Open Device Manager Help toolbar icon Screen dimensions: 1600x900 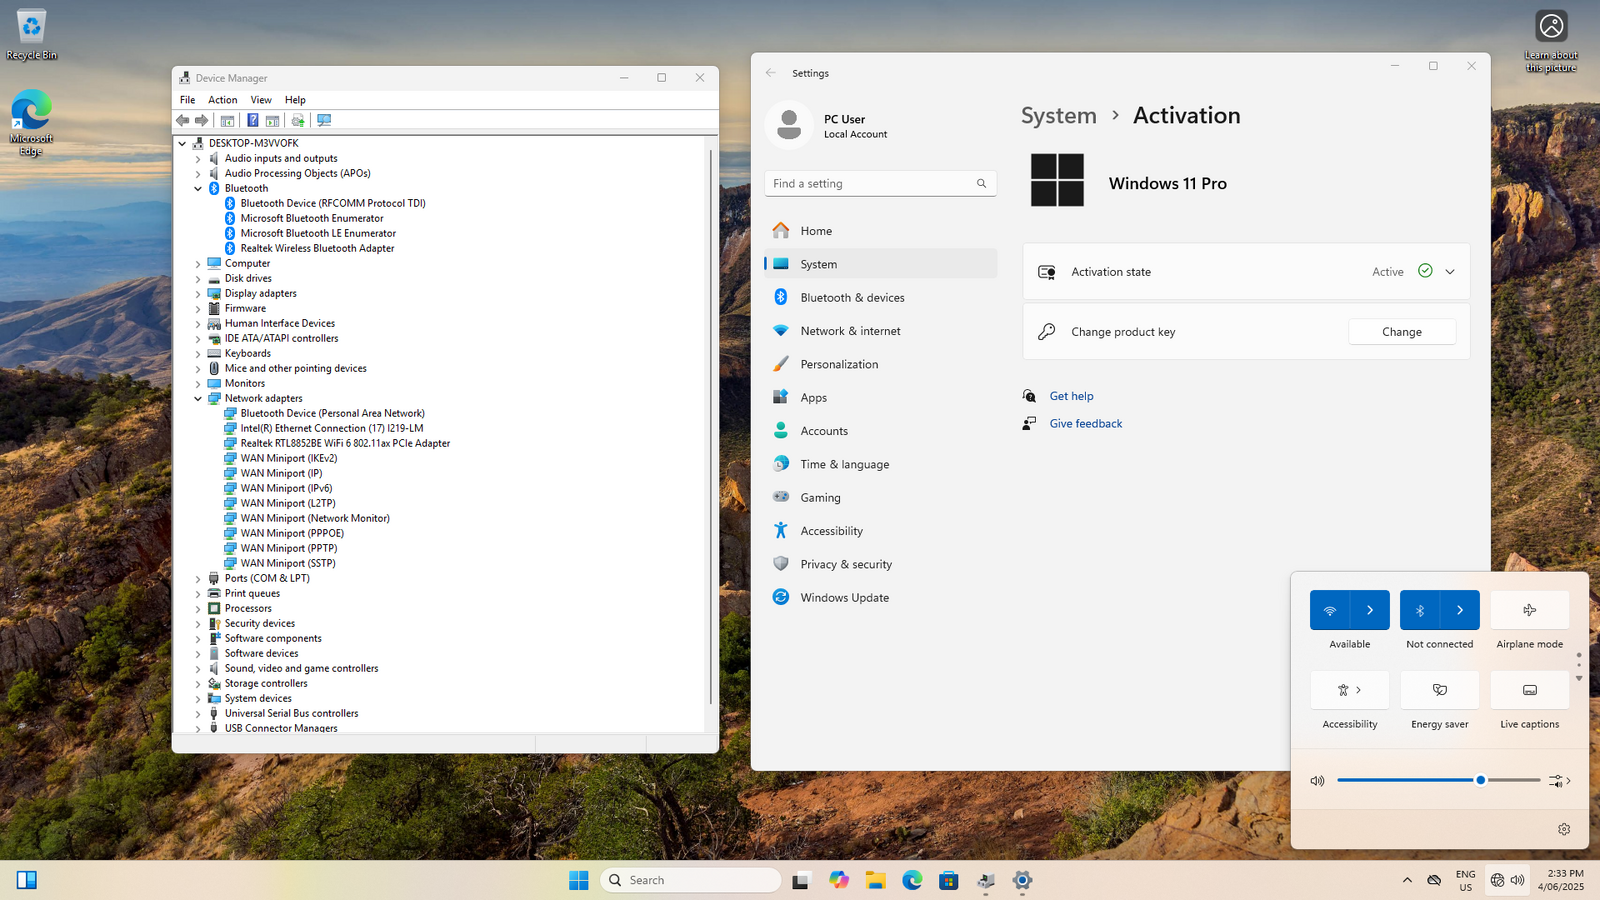pyautogui.click(x=252, y=120)
